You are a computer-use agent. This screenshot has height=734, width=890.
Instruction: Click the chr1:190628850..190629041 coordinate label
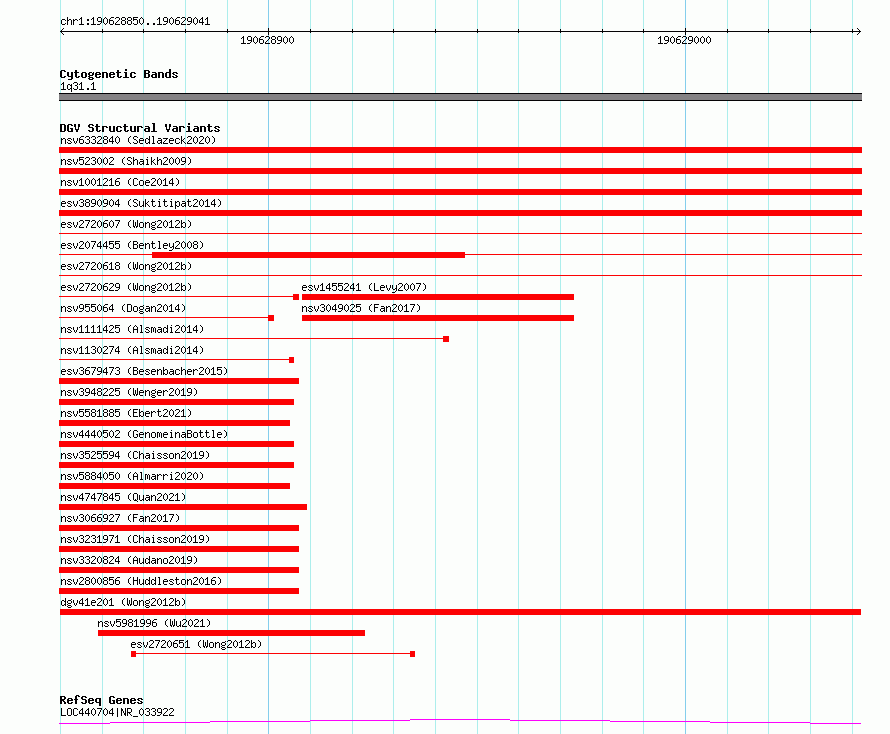click(135, 22)
